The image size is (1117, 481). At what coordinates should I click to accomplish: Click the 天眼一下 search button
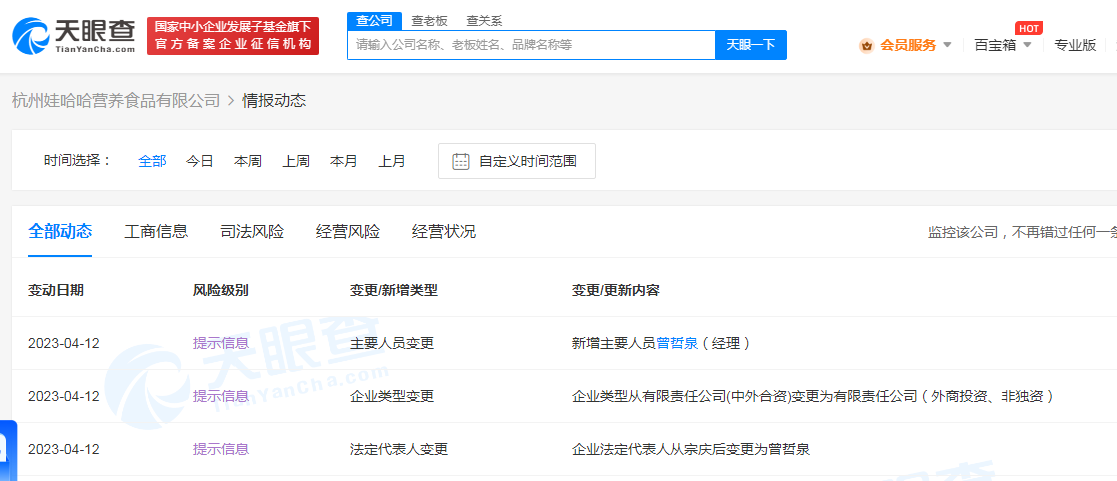(751, 45)
